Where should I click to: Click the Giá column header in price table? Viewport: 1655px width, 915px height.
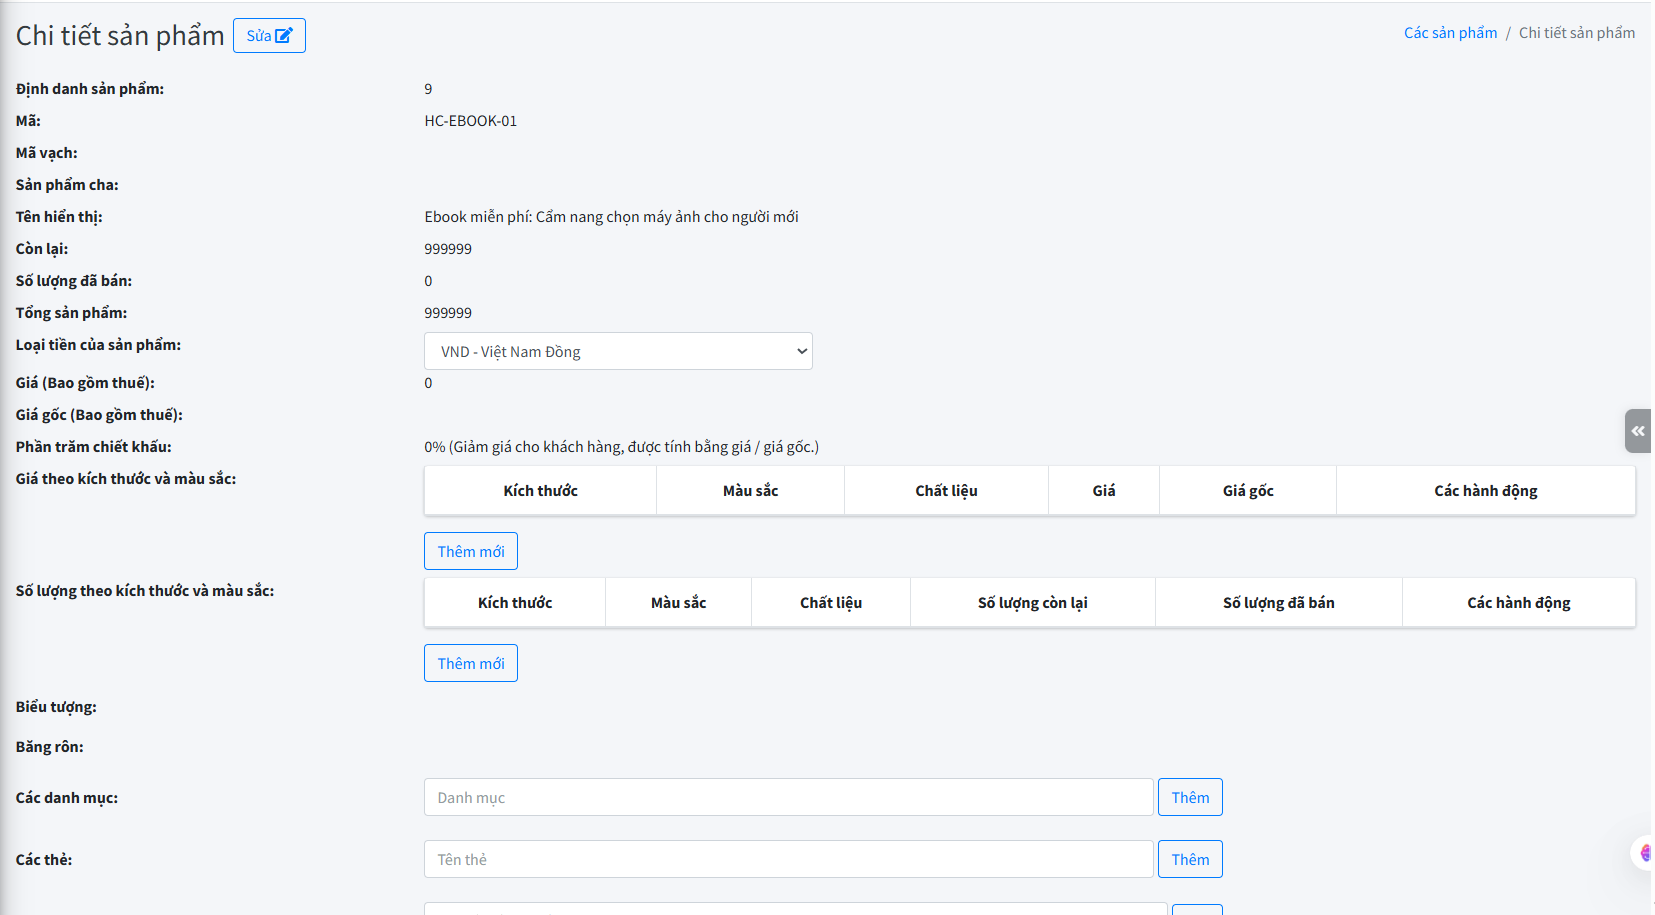pos(1104,491)
